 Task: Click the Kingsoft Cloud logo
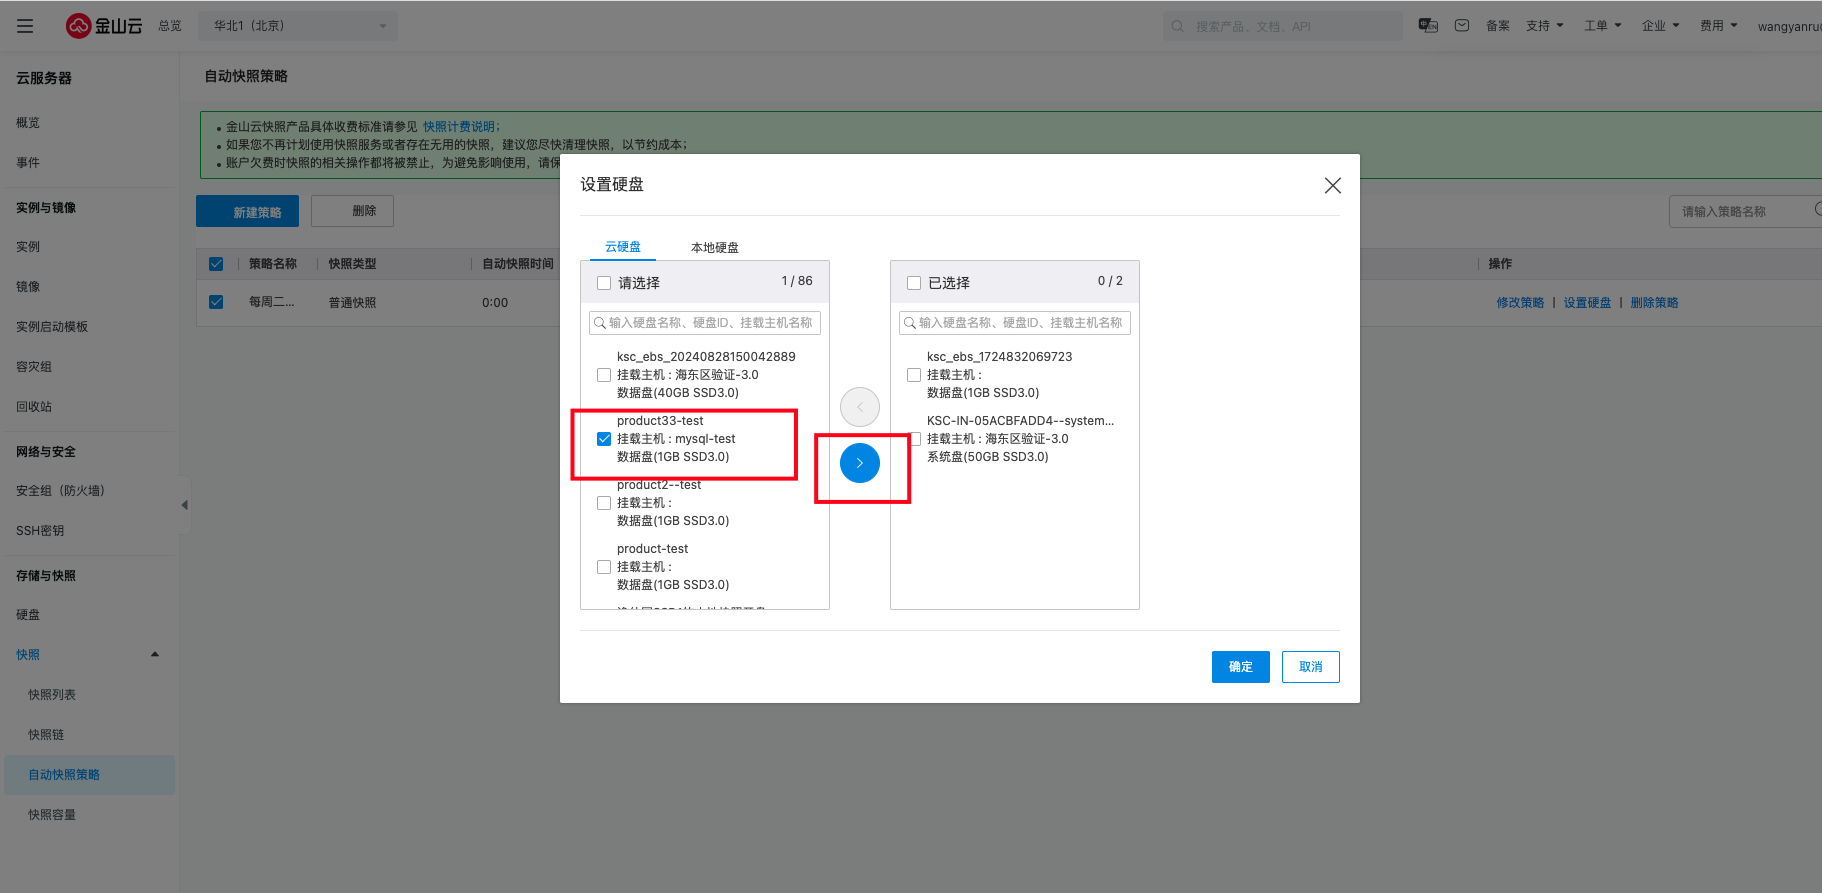(x=104, y=26)
